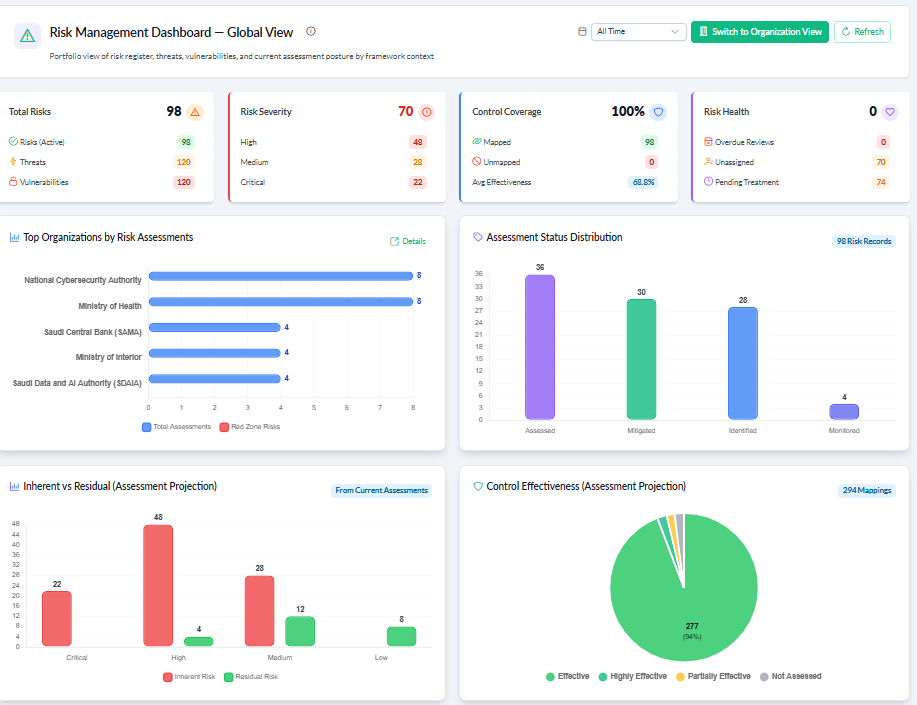Toggle the Not Assessed legend dot
917x705 pixels.
[764, 677]
